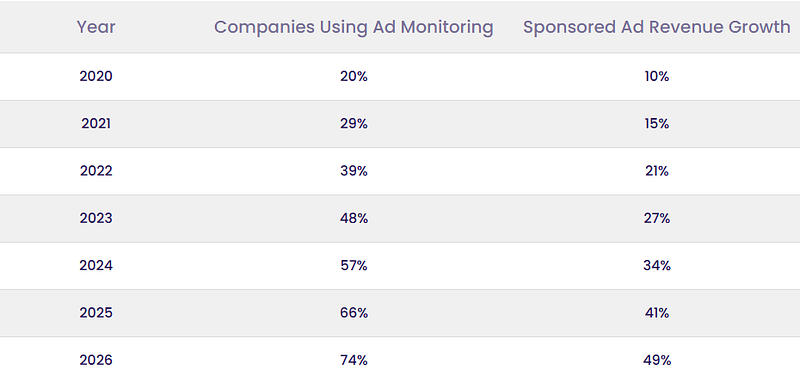
Task: Select the 29% ad monitoring value
Action: point(354,124)
